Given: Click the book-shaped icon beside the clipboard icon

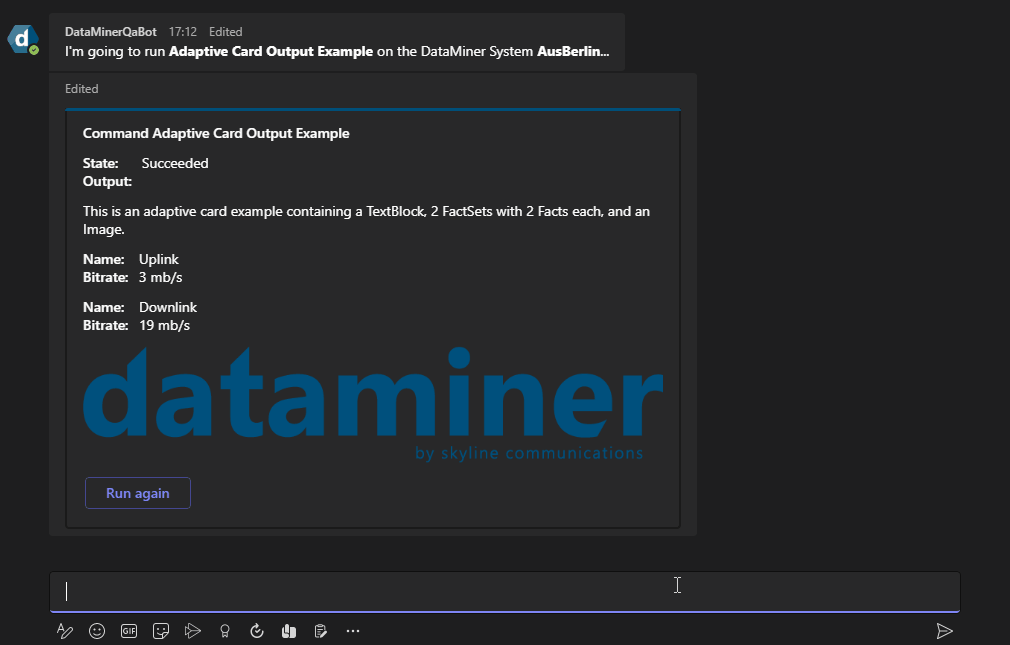Looking at the screenshot, I should (289, 631).
